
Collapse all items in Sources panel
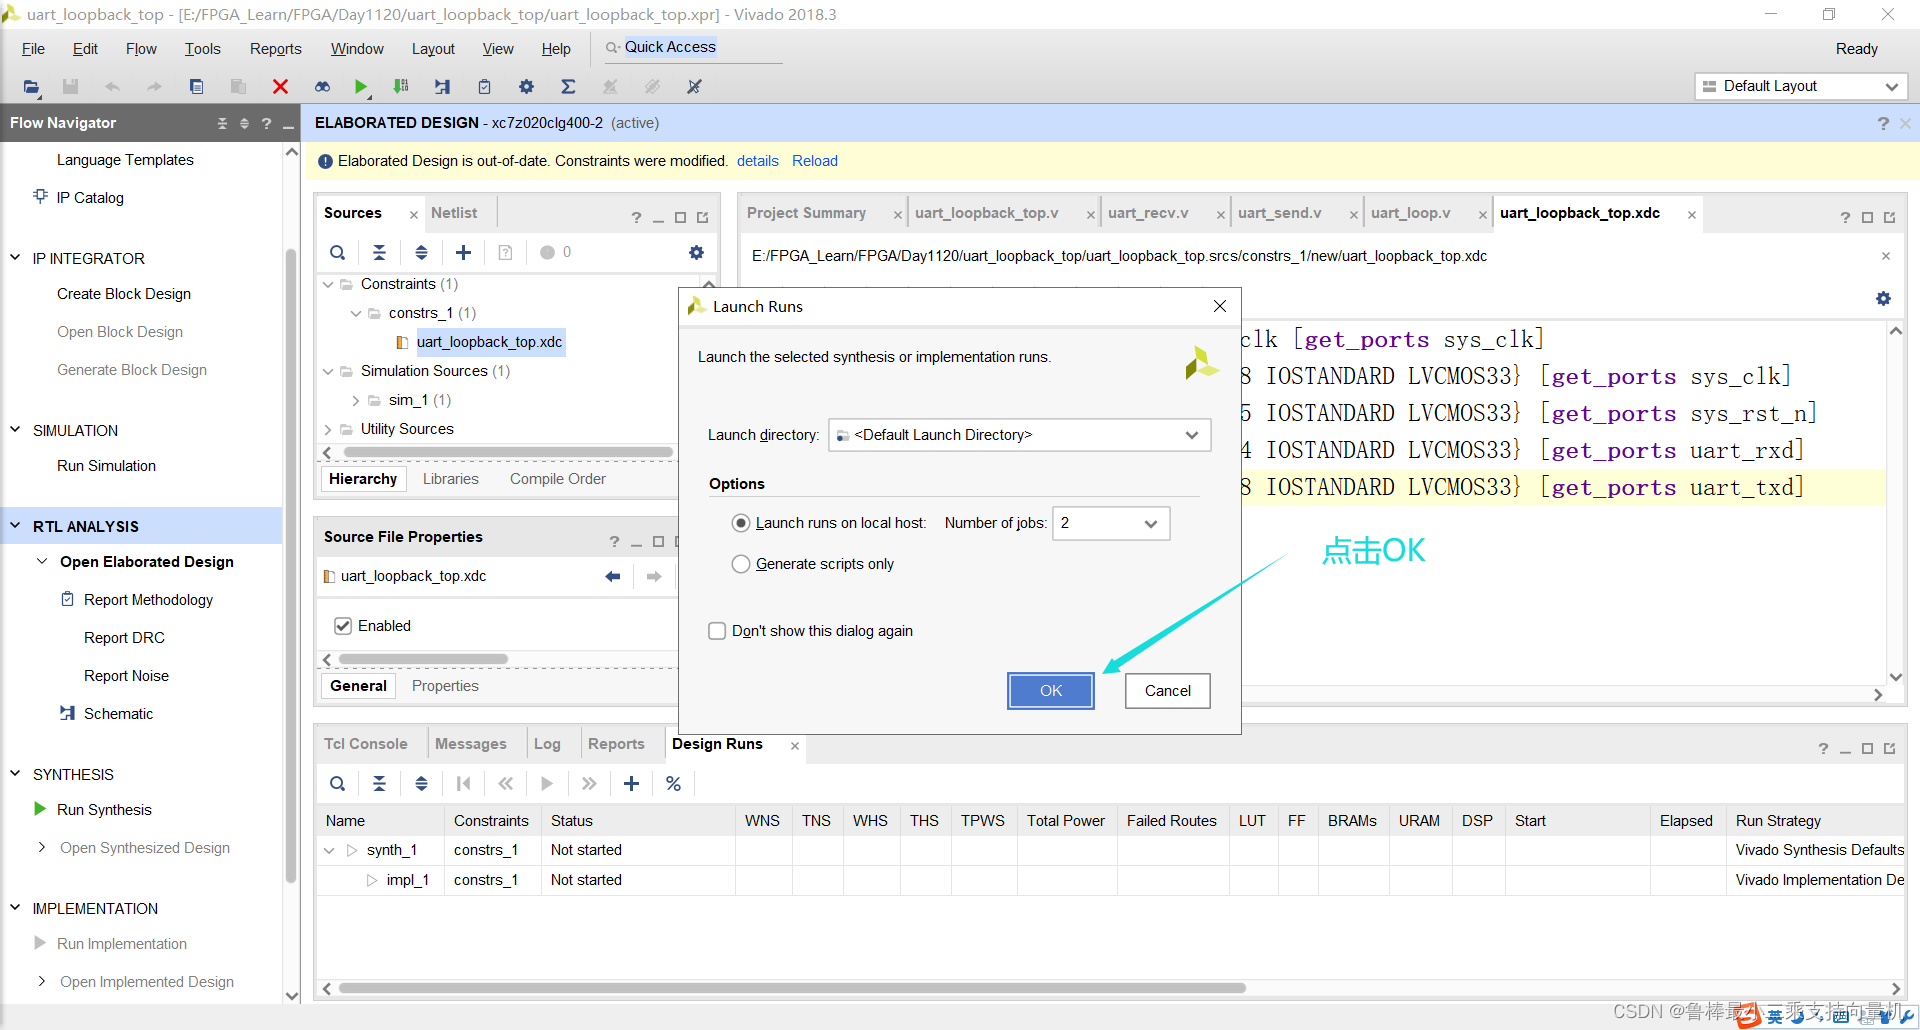click(x=380, y=253)
